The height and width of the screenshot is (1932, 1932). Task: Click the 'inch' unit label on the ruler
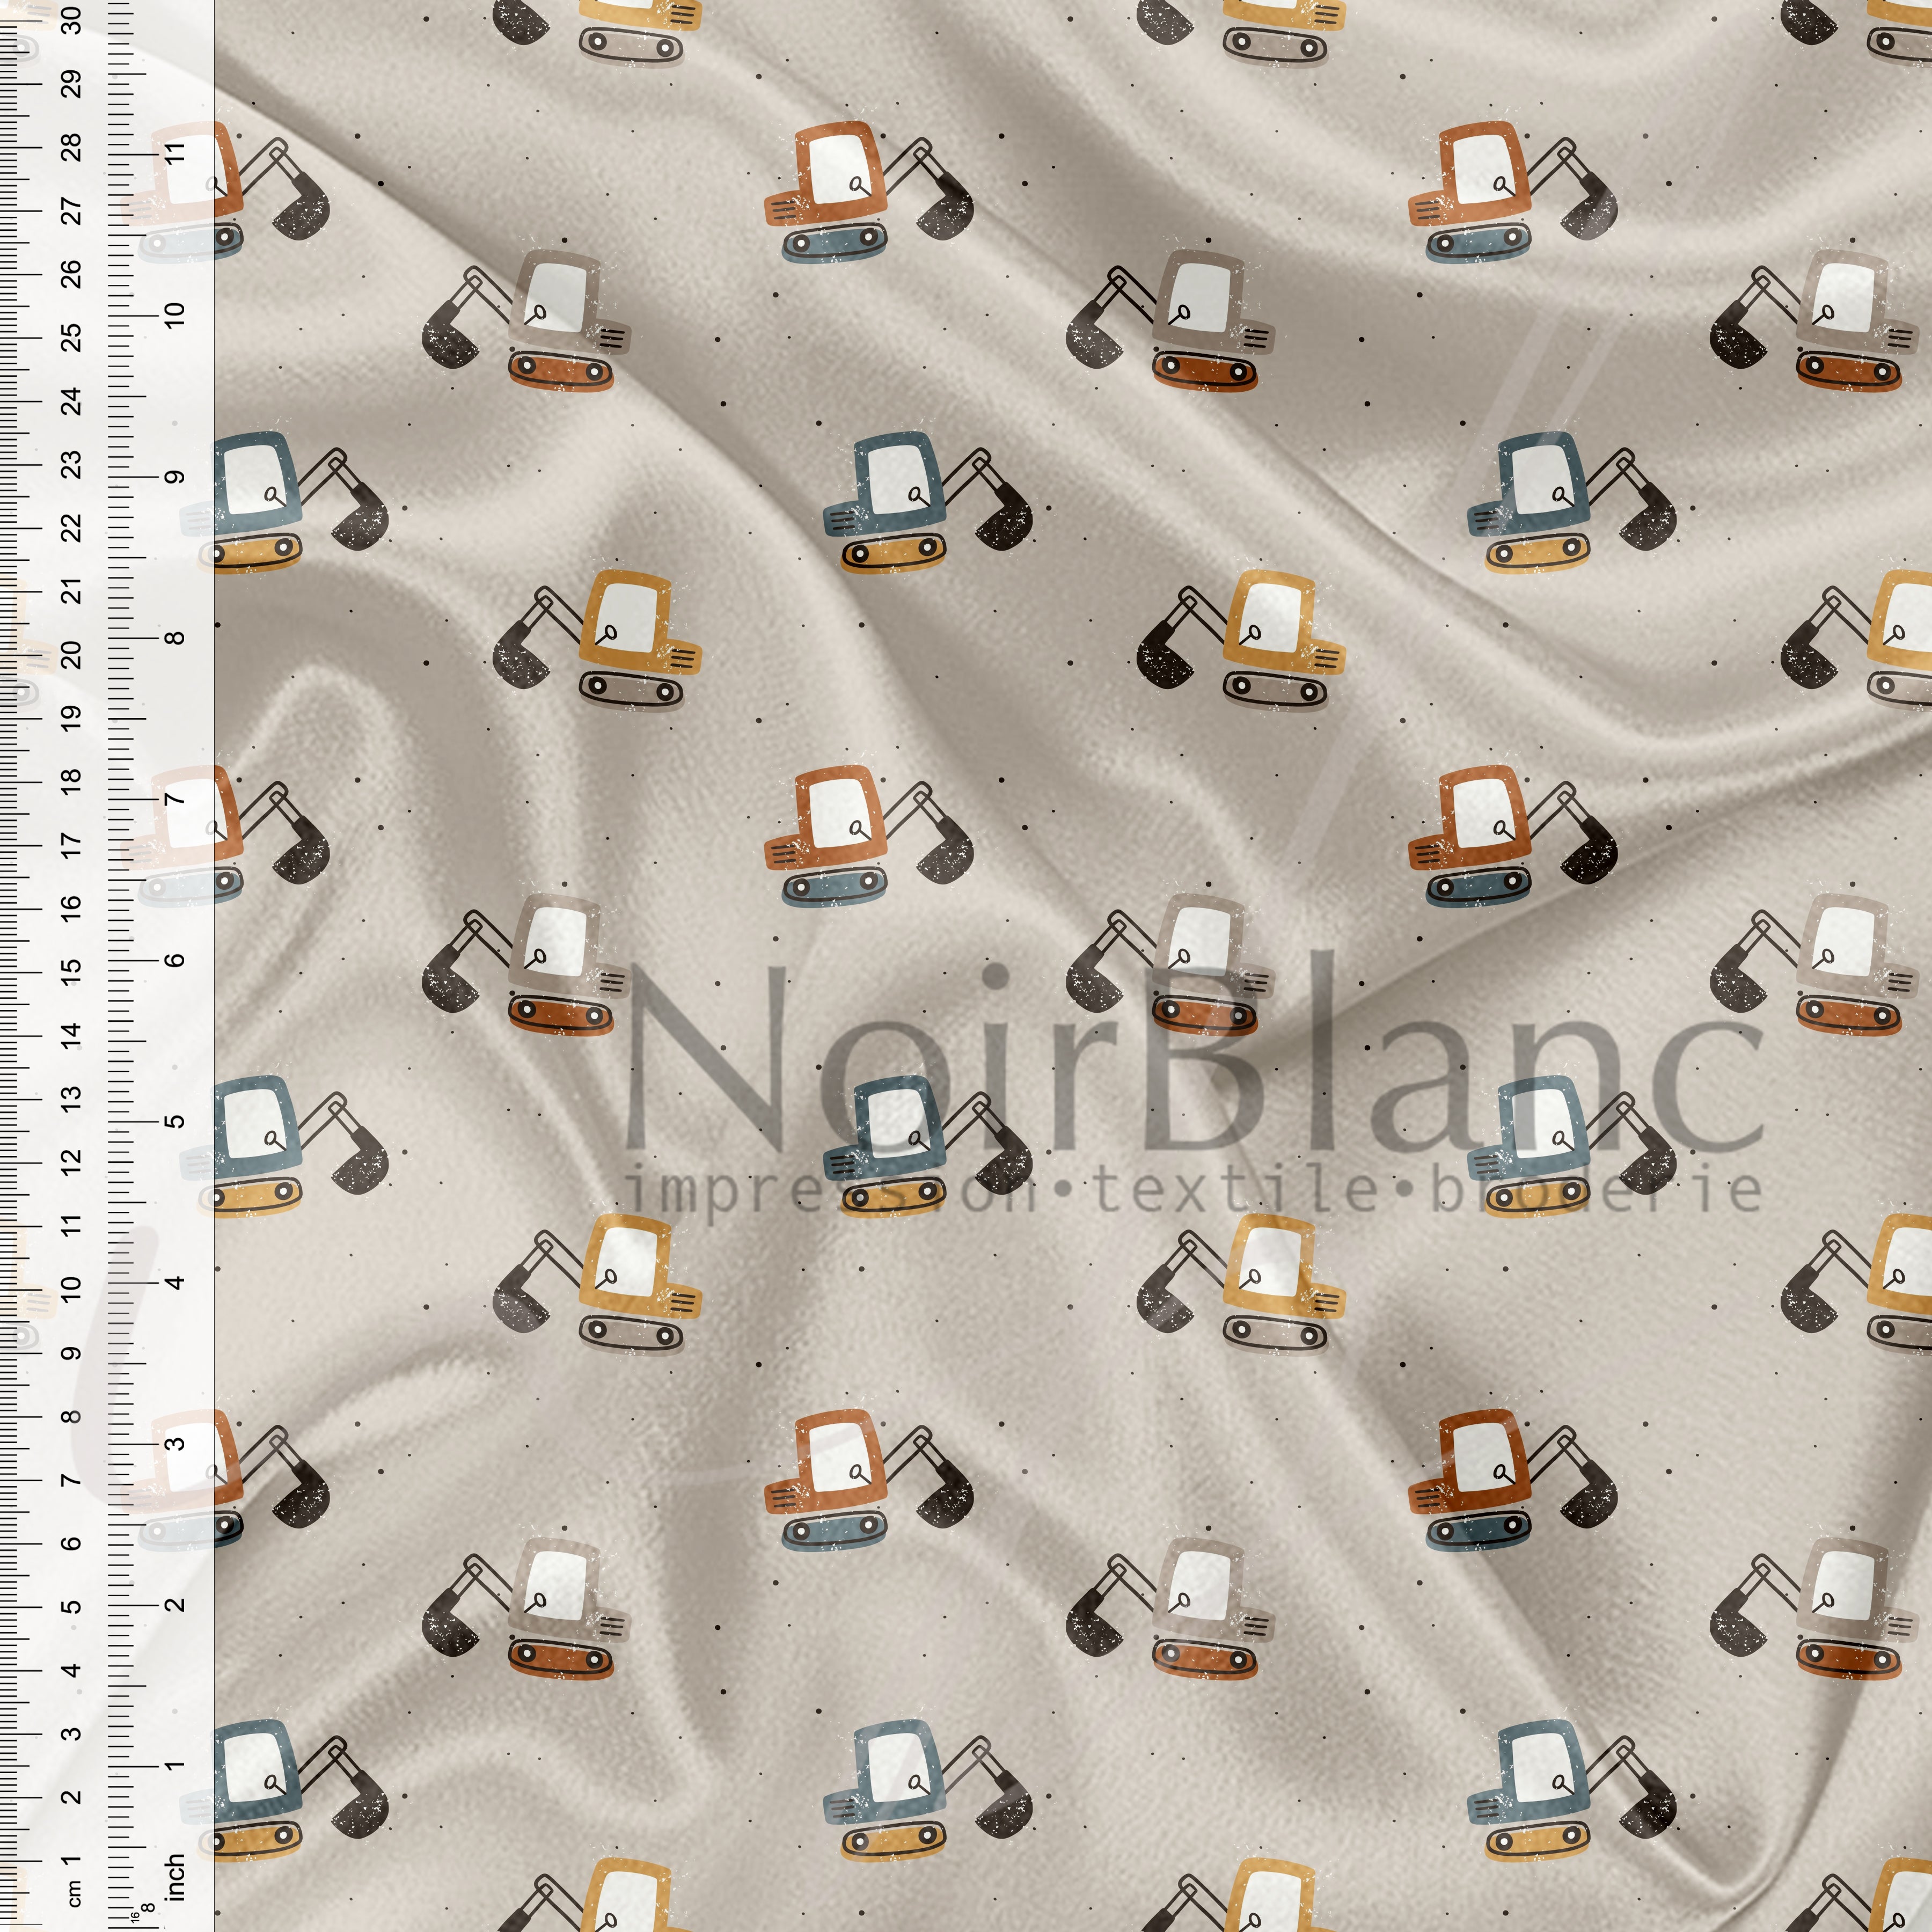(x=176, y=1877)
